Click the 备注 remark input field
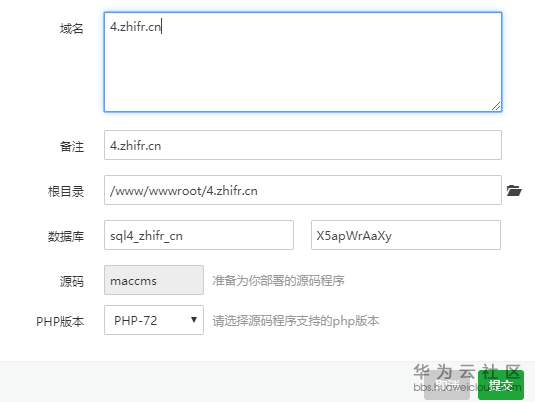The image size is (535, 402). pos(303,145)
